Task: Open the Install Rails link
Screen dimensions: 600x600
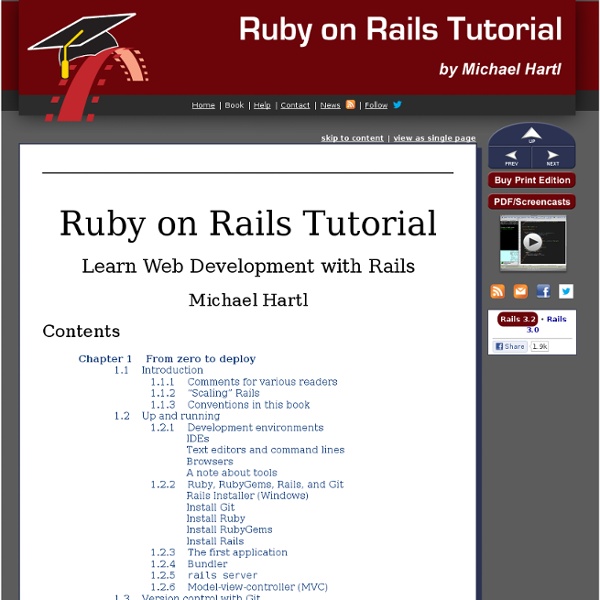Action: coord(215,541)
